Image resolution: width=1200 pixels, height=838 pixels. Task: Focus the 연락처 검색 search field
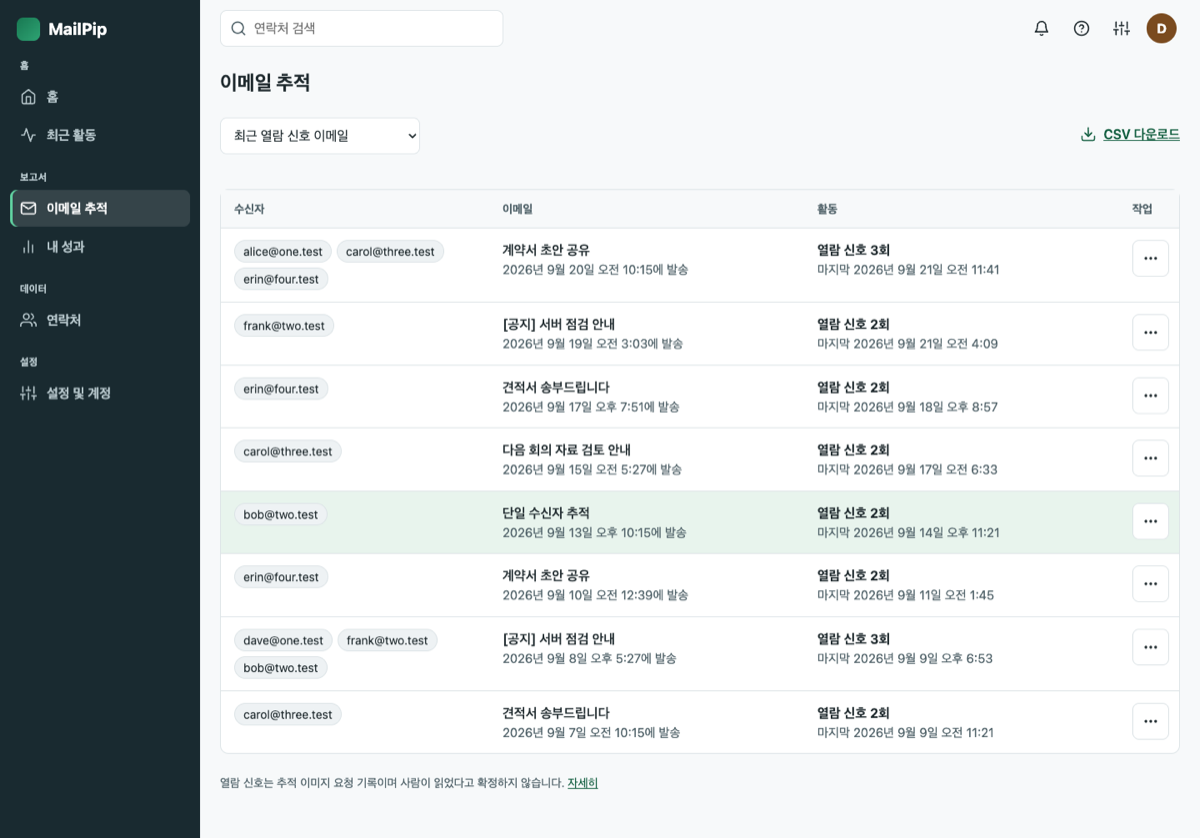361,28
